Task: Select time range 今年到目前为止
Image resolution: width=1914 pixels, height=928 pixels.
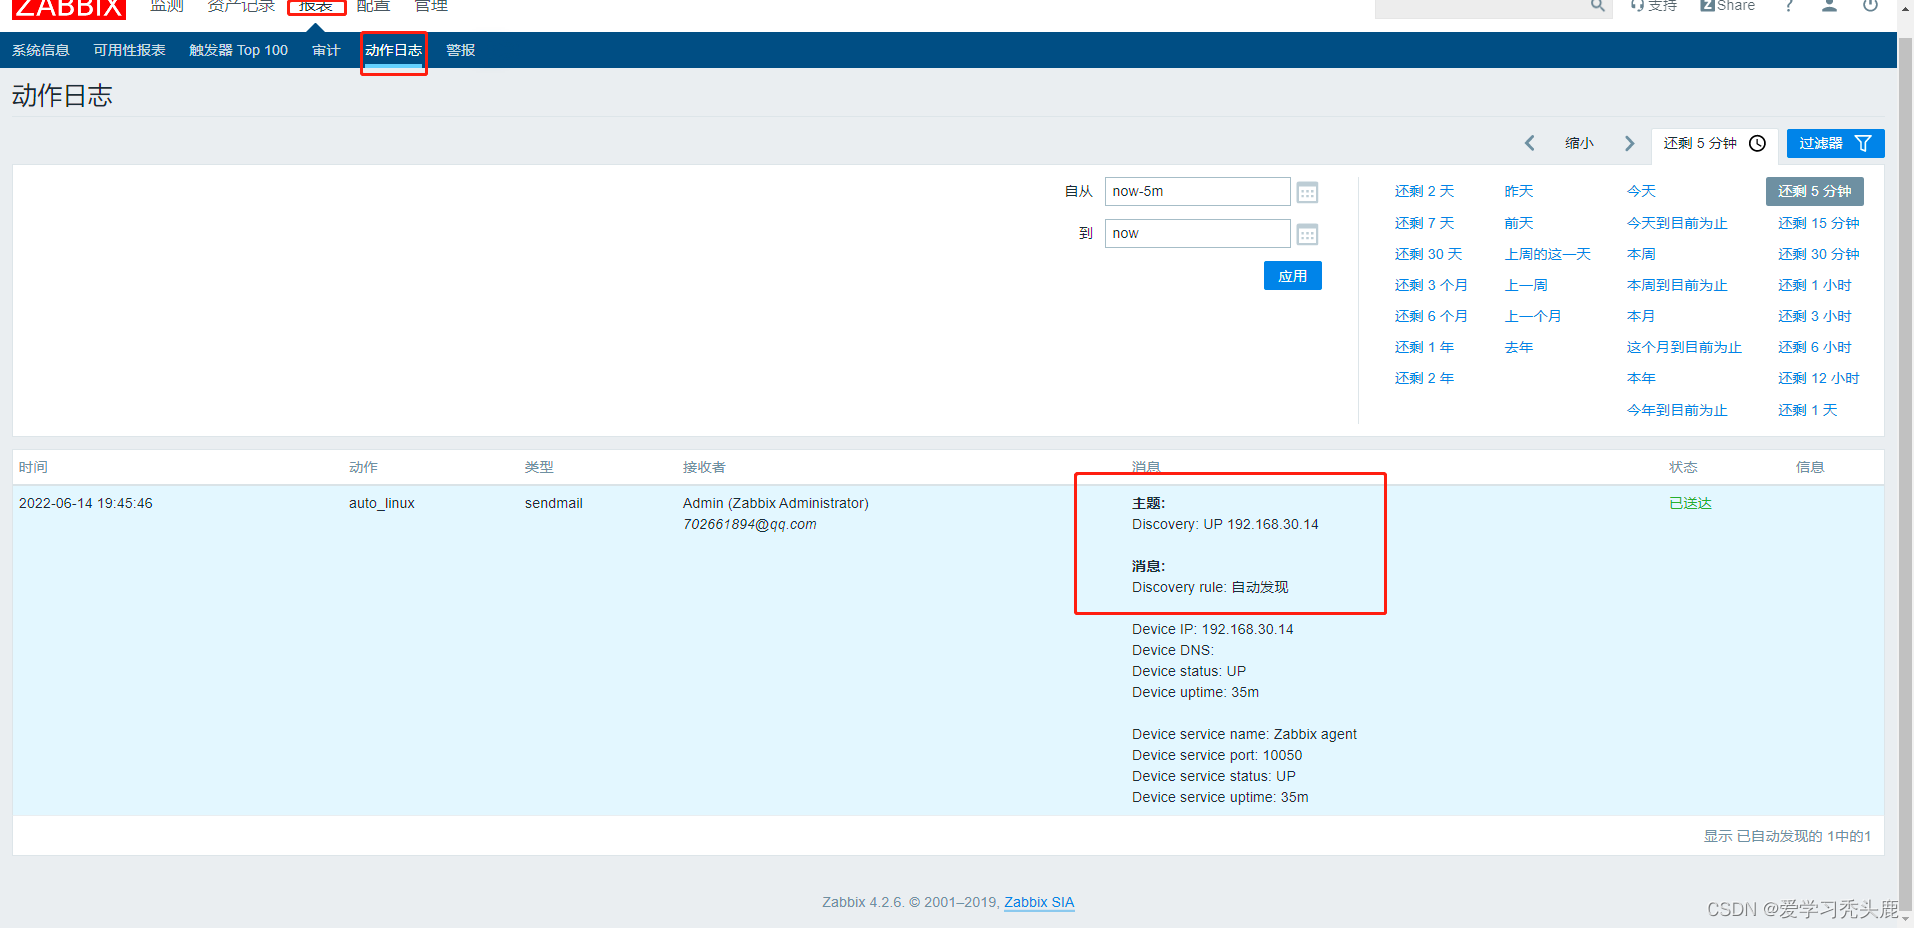Action: 1677,410
